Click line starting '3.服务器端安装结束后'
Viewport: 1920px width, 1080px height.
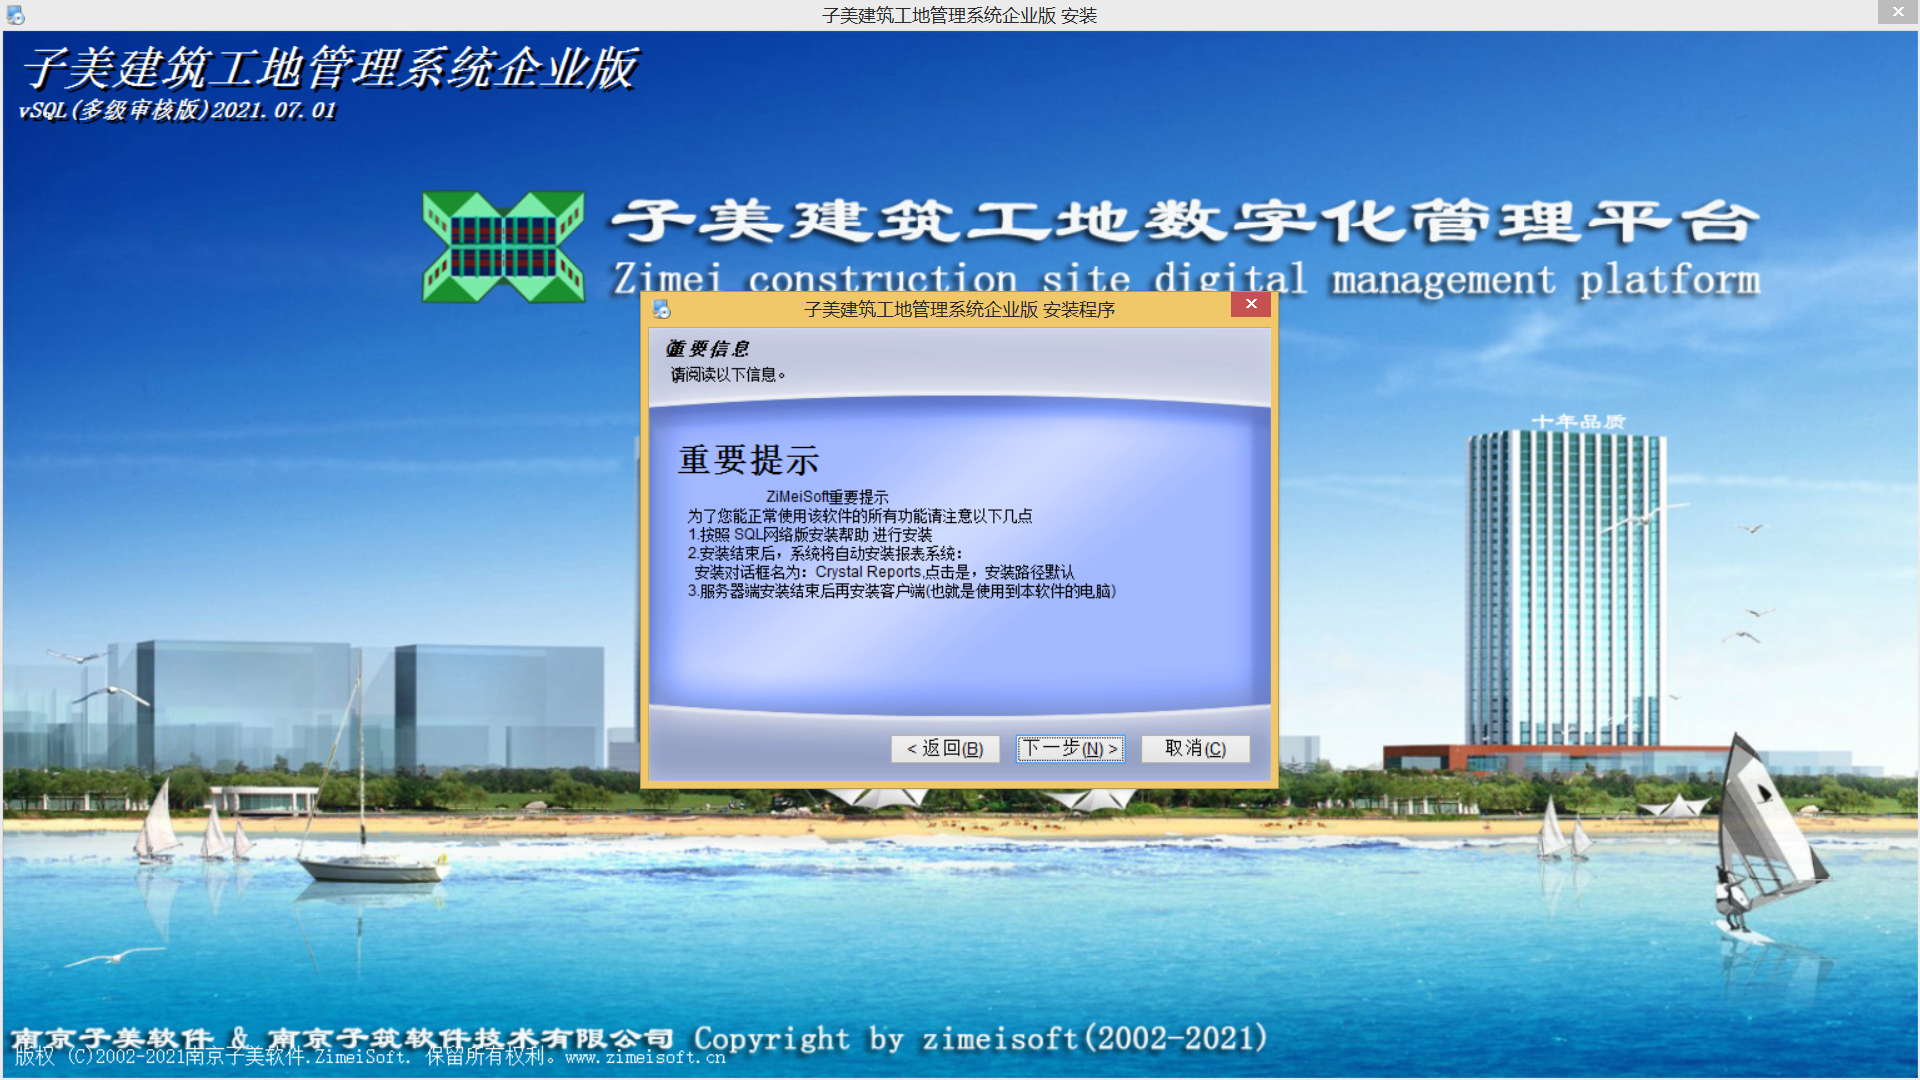pos(901,591)
